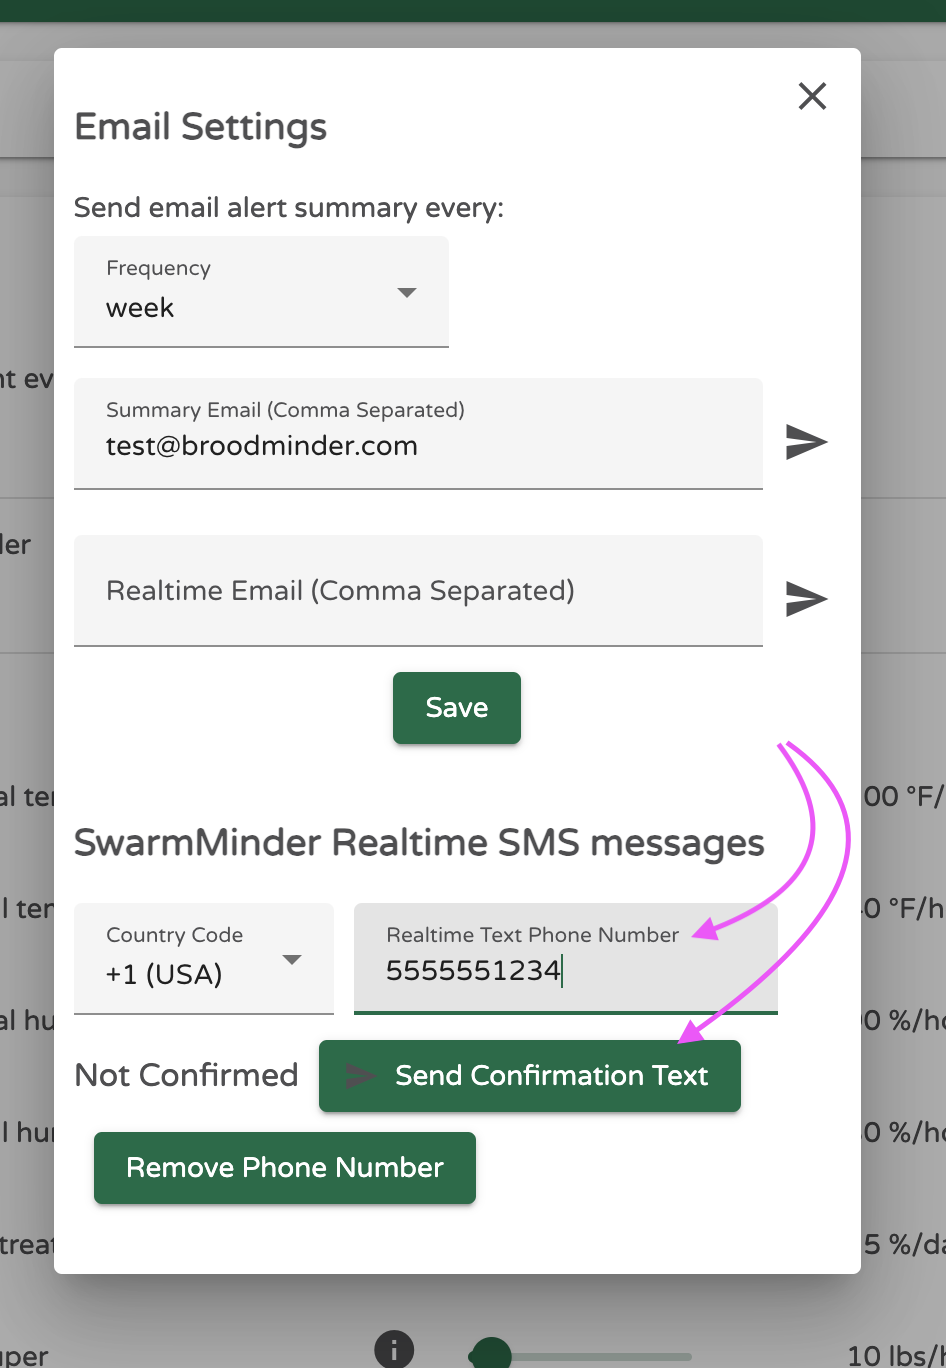Click Send Confirmation Text button
The image size is (946, 1368).
pos(530,1076)
